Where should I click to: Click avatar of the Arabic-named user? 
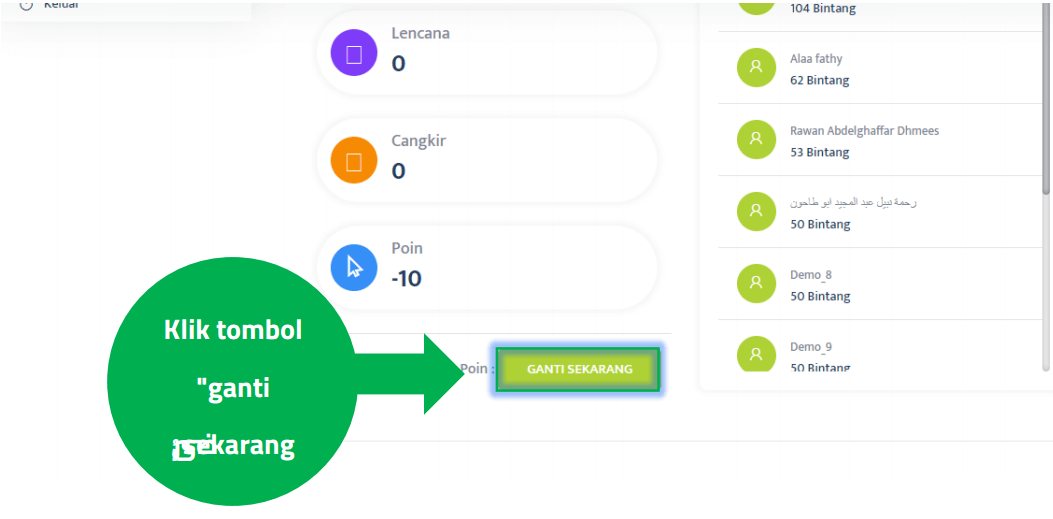pos(756,212)
